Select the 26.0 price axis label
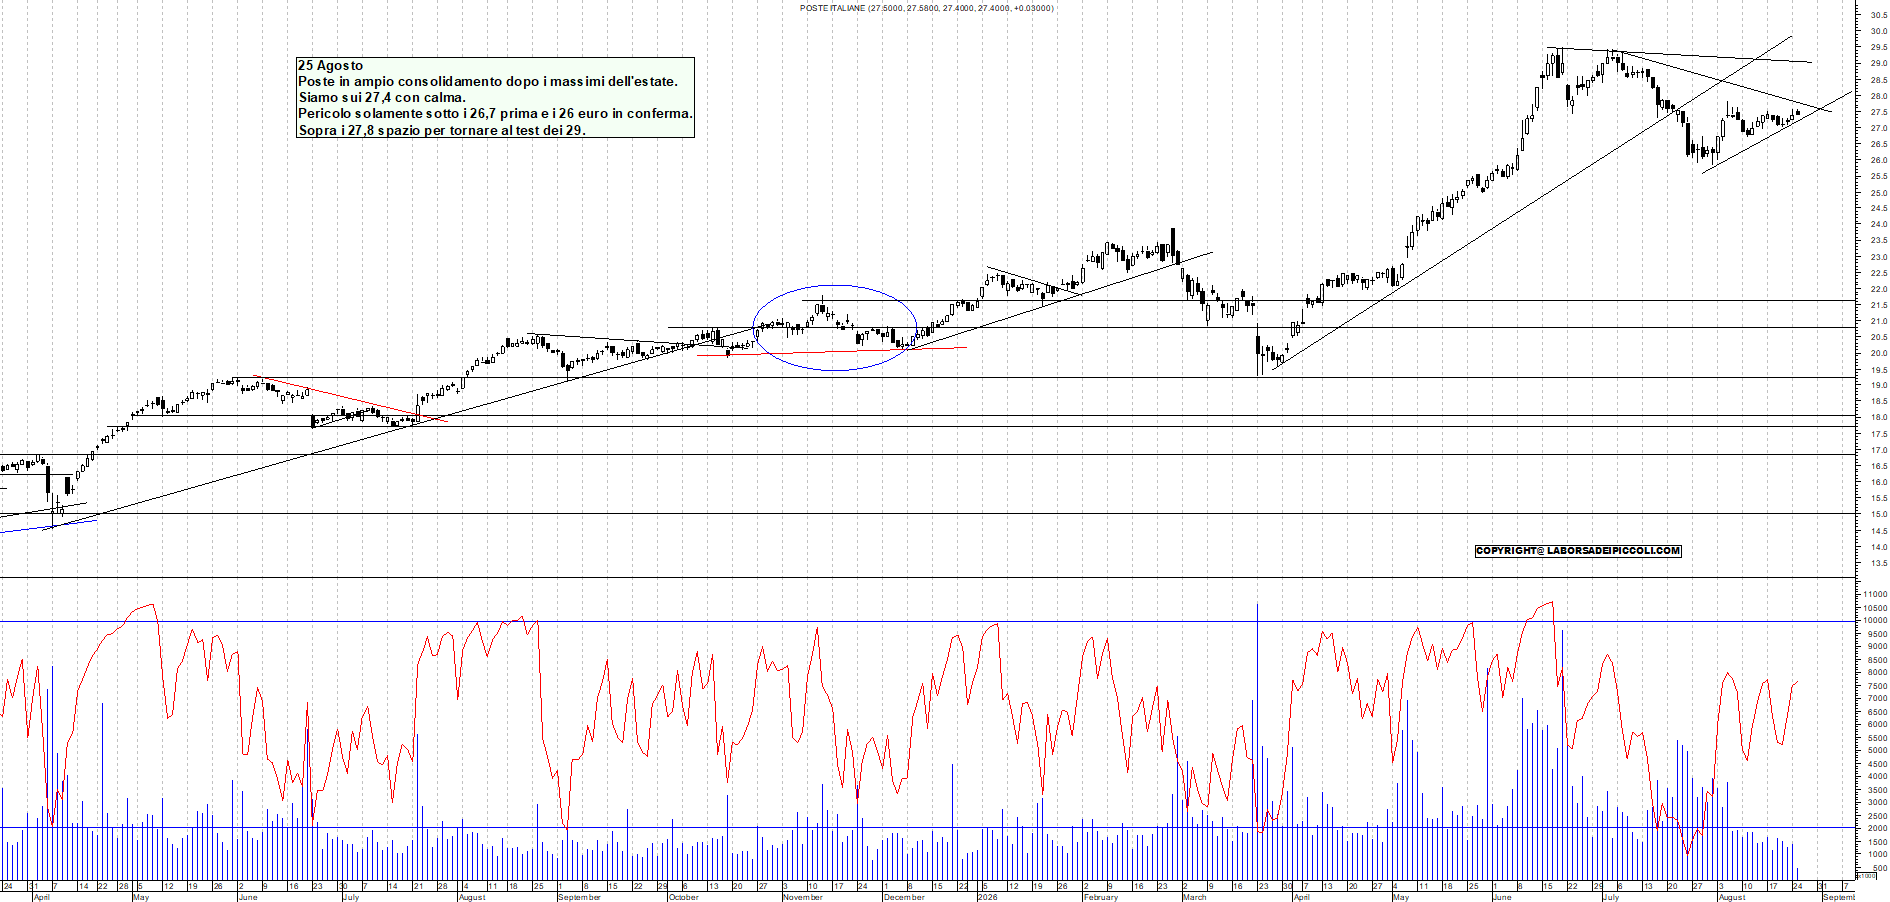Viewport: 1890px width, 902px height. 1878,160
